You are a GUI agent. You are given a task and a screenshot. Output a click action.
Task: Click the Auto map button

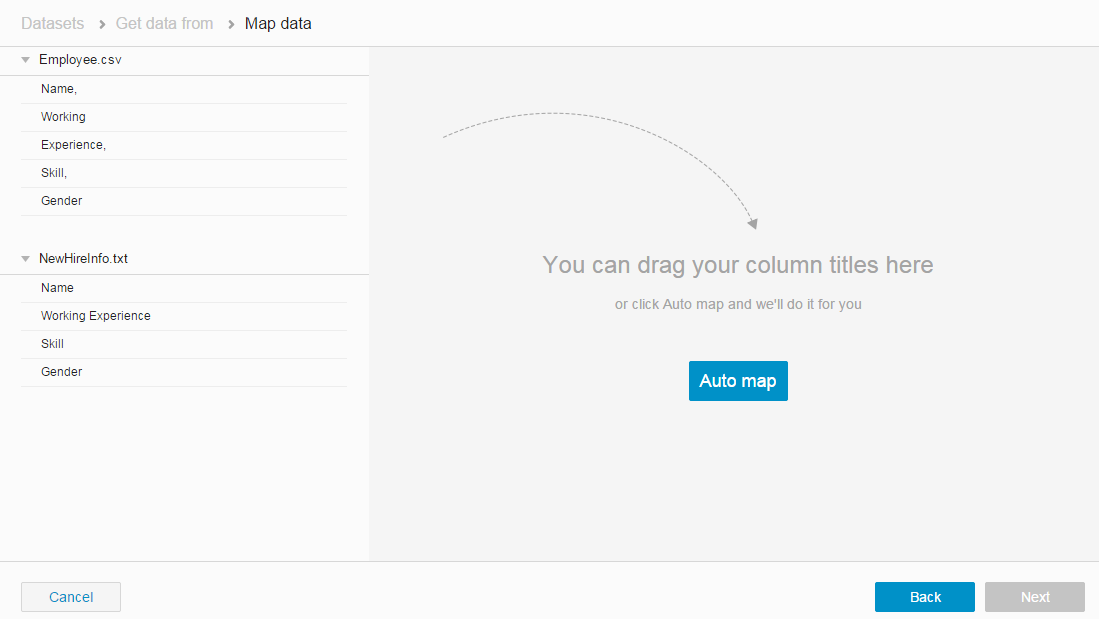[738, 381]
